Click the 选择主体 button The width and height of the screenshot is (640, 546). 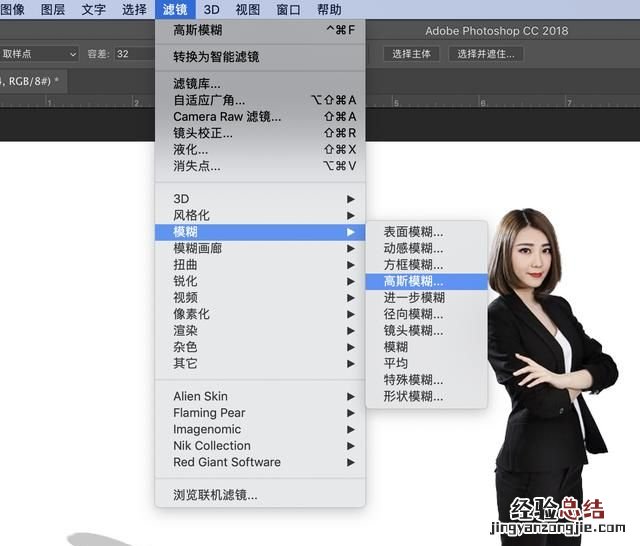tap(411, 54)
